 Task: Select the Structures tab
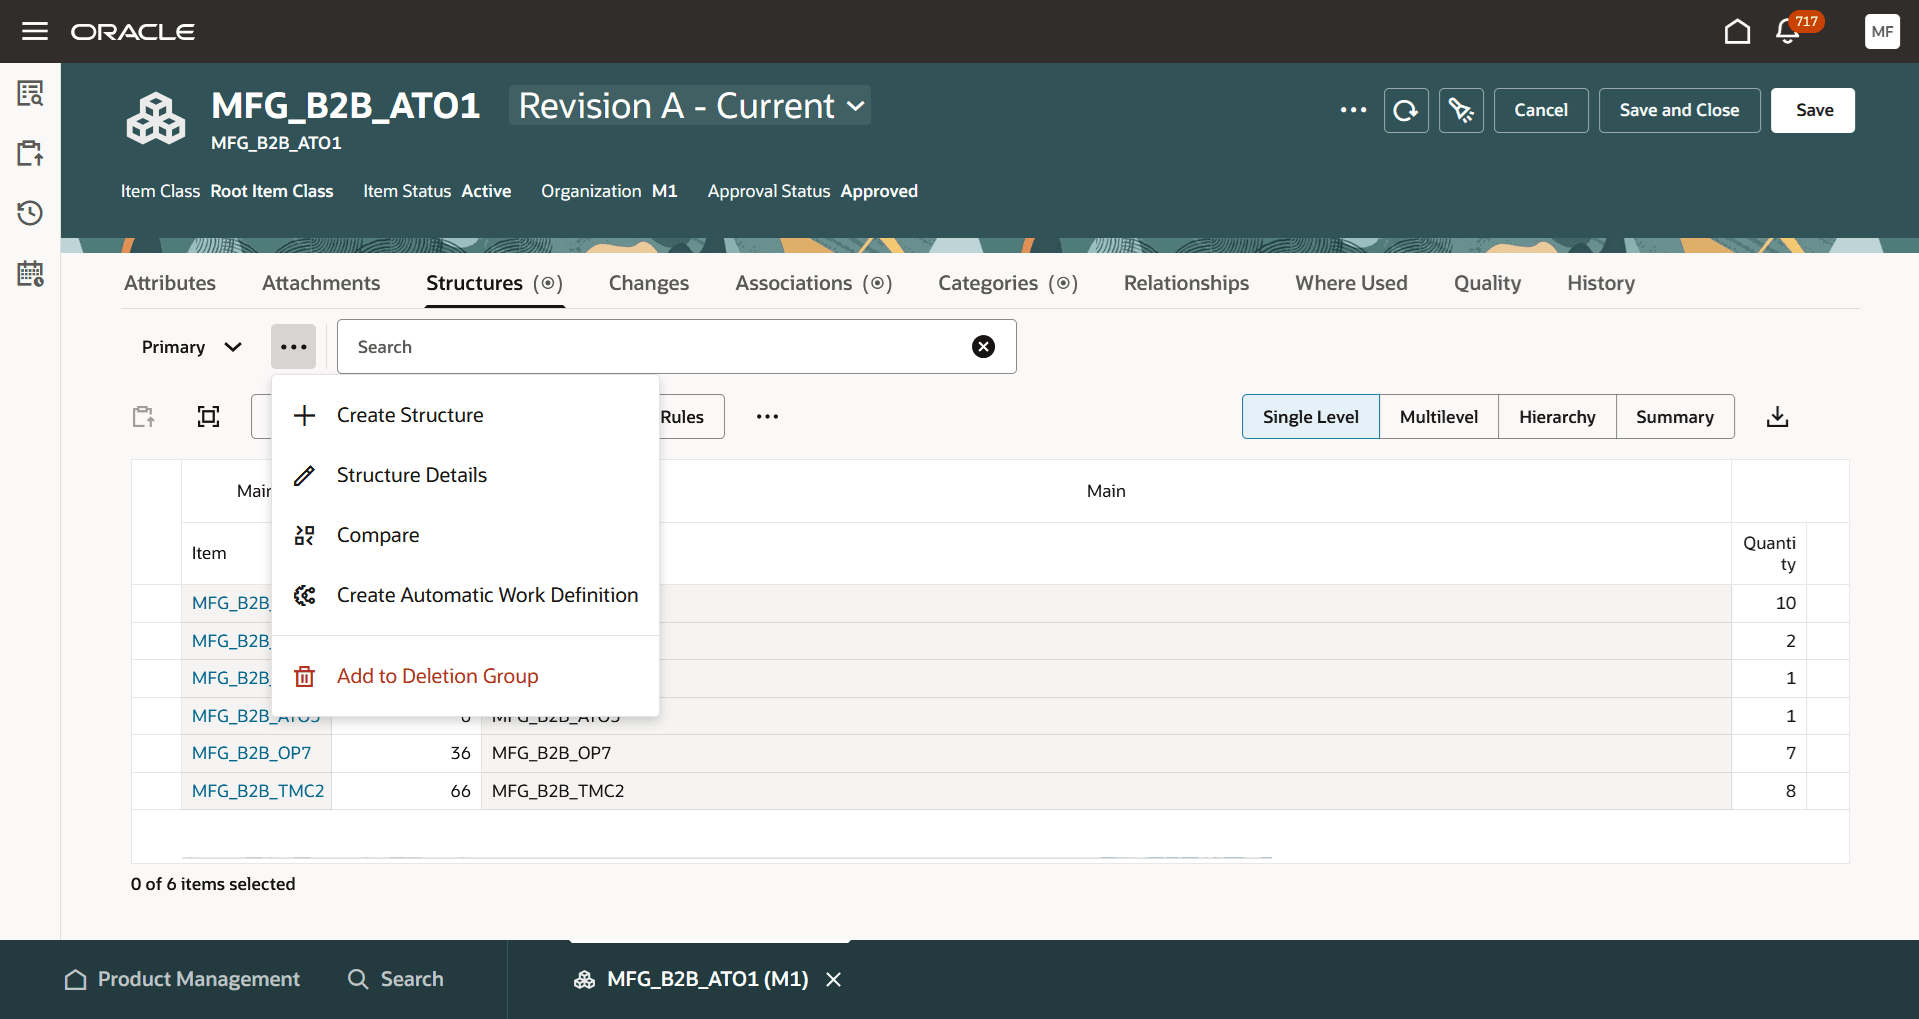point(494,283)
